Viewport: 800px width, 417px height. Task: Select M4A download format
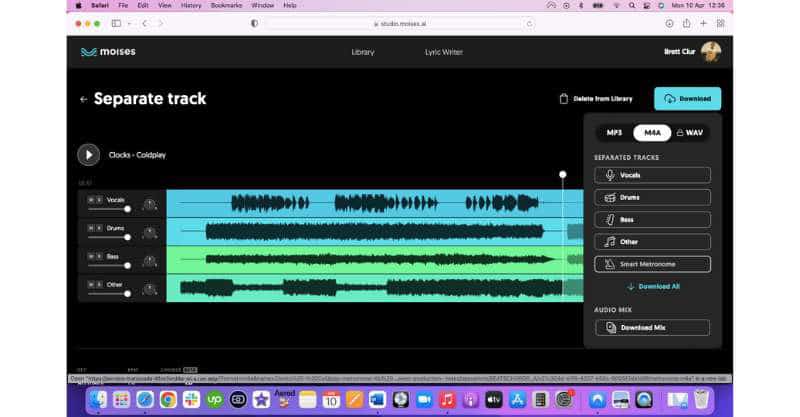click(x=652, y=133)
